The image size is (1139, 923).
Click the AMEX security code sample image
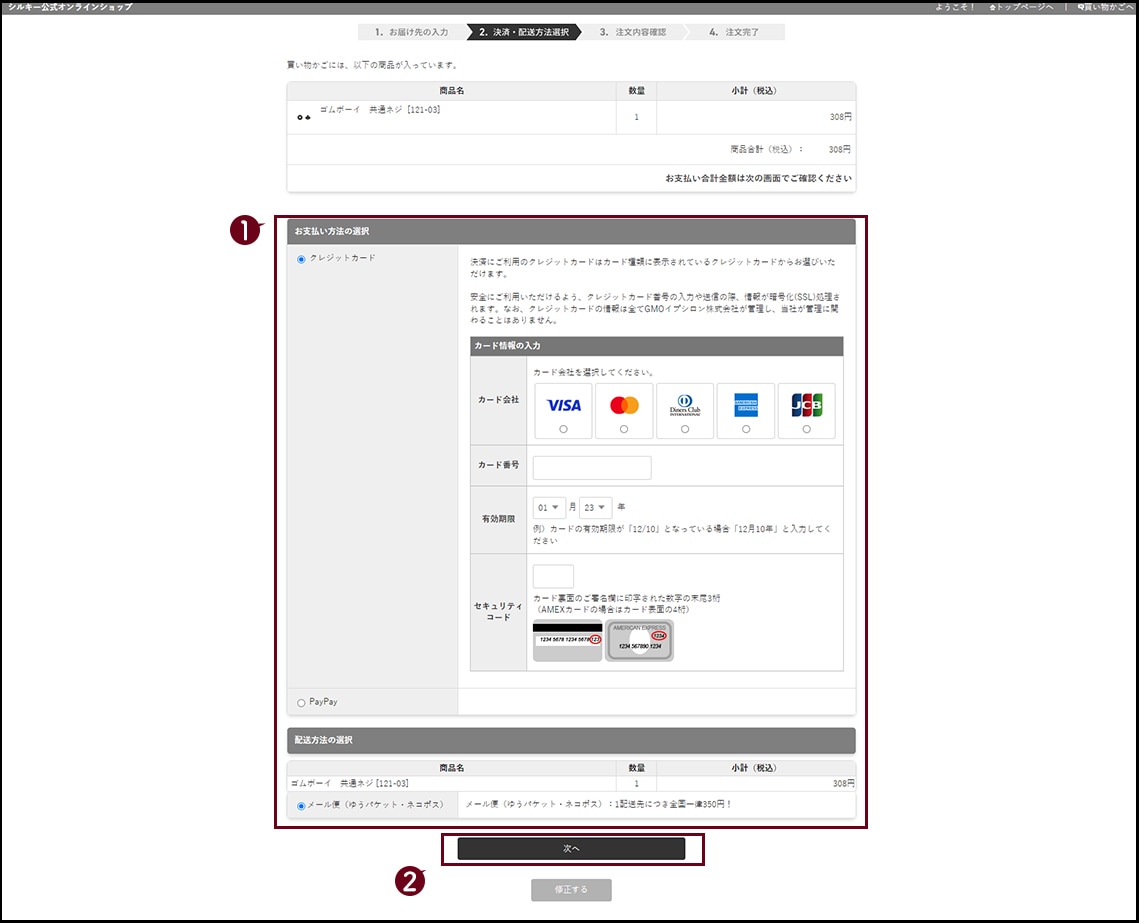[x=640, y=640]
